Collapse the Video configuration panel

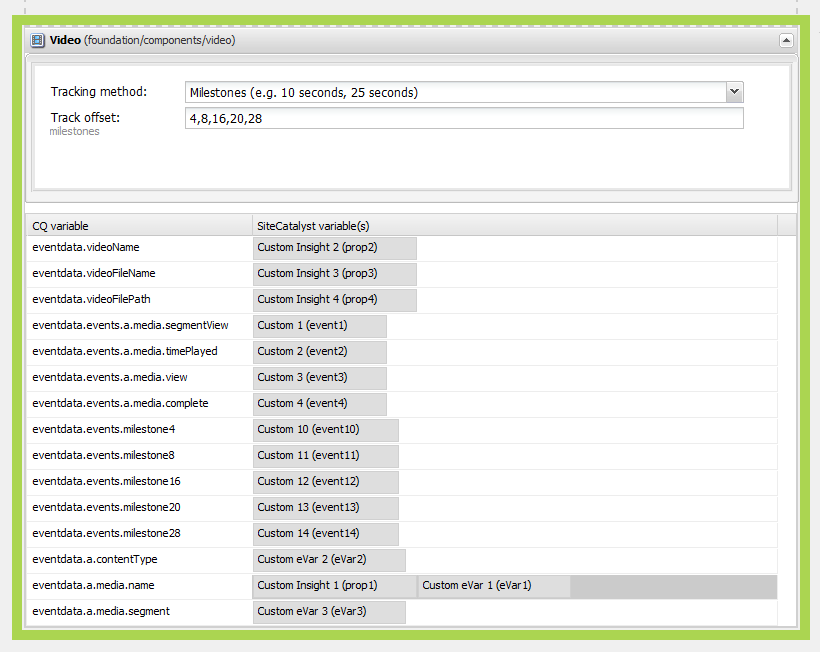click(x=786, y=40)
